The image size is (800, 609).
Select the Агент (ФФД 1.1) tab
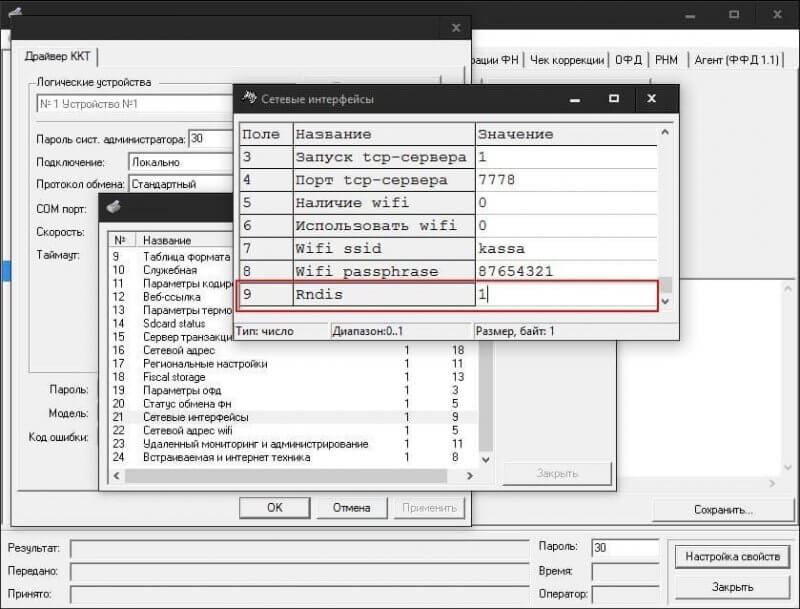coord(738,59)
